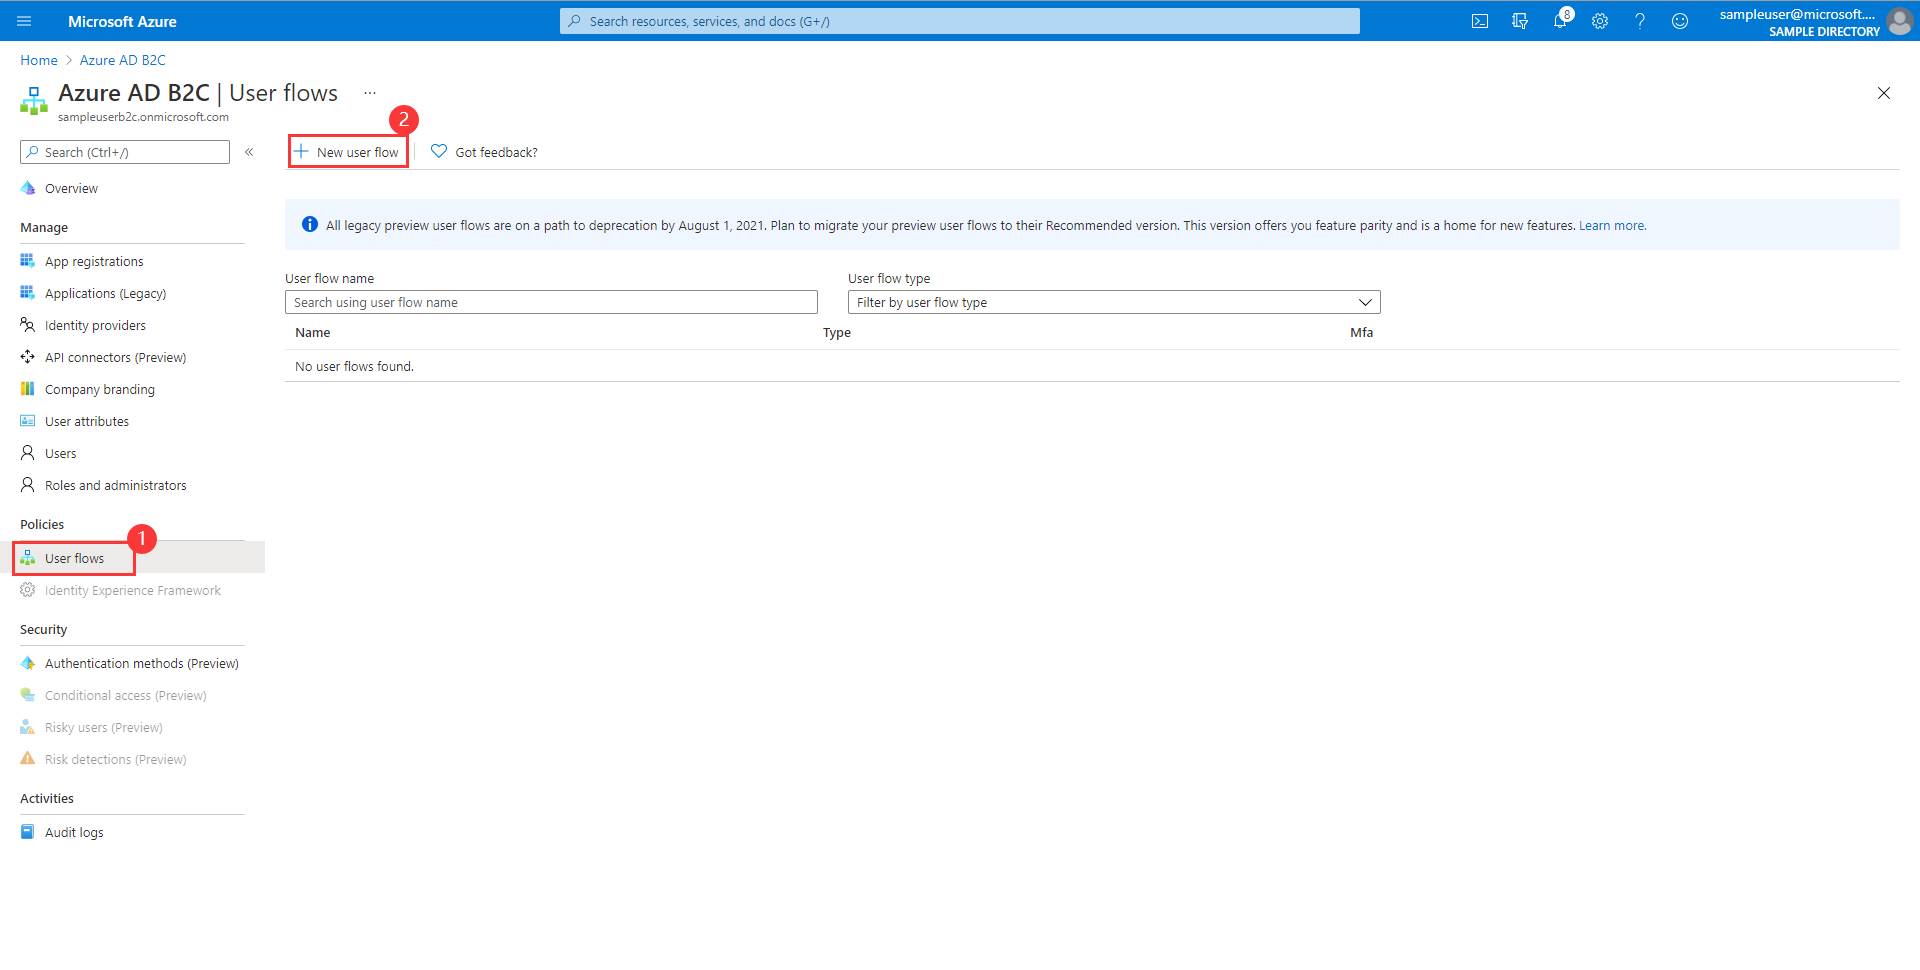Click the API connectors icon
Screen dimensions: 1920x970
28,357
